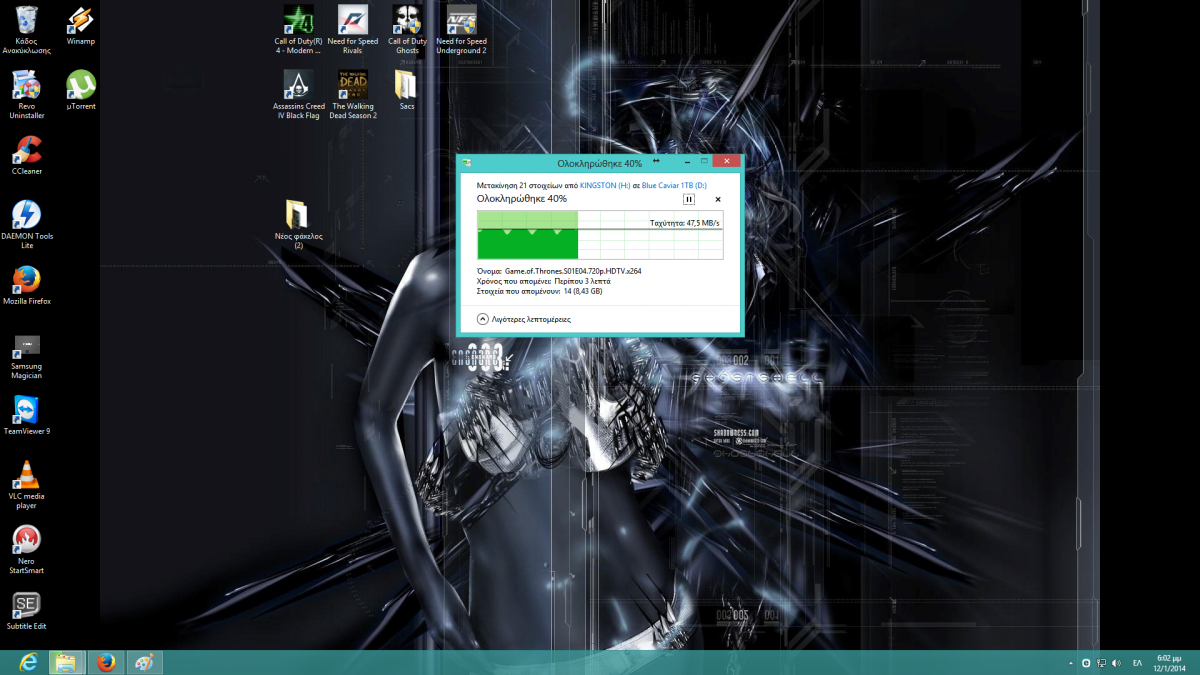Screen dimensions: 1200x675
Task: Click the round tray icon beside network
Action: tap(1086, 663)
